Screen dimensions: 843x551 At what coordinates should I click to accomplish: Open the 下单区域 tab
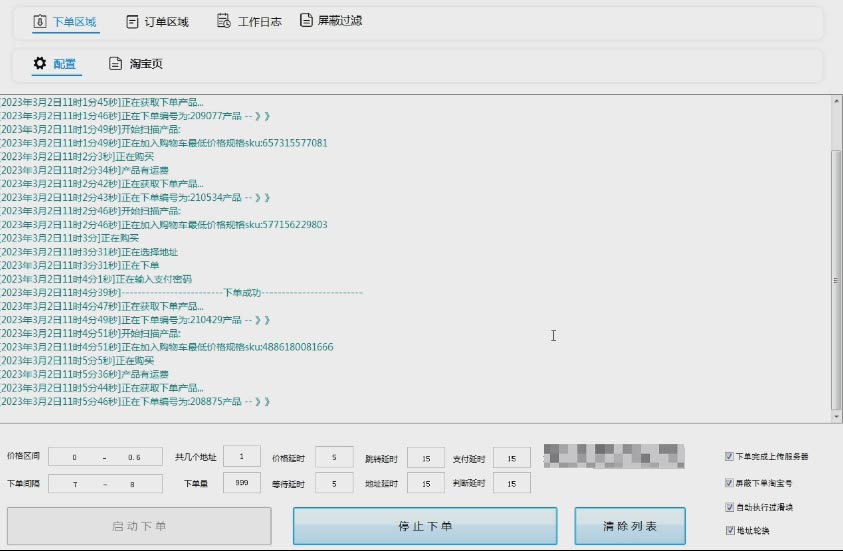pyautogui.click(x=66, y=22)
